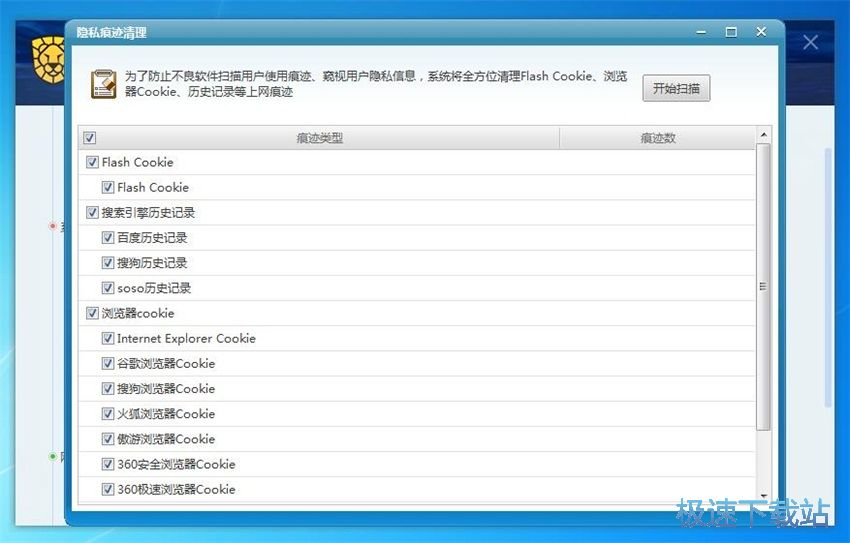This screenshot has width=850, height=543.
Task: Toggle the 火狐浏览器Cookie checkbox
Action: pyautogui.click(x=108, y=414)
